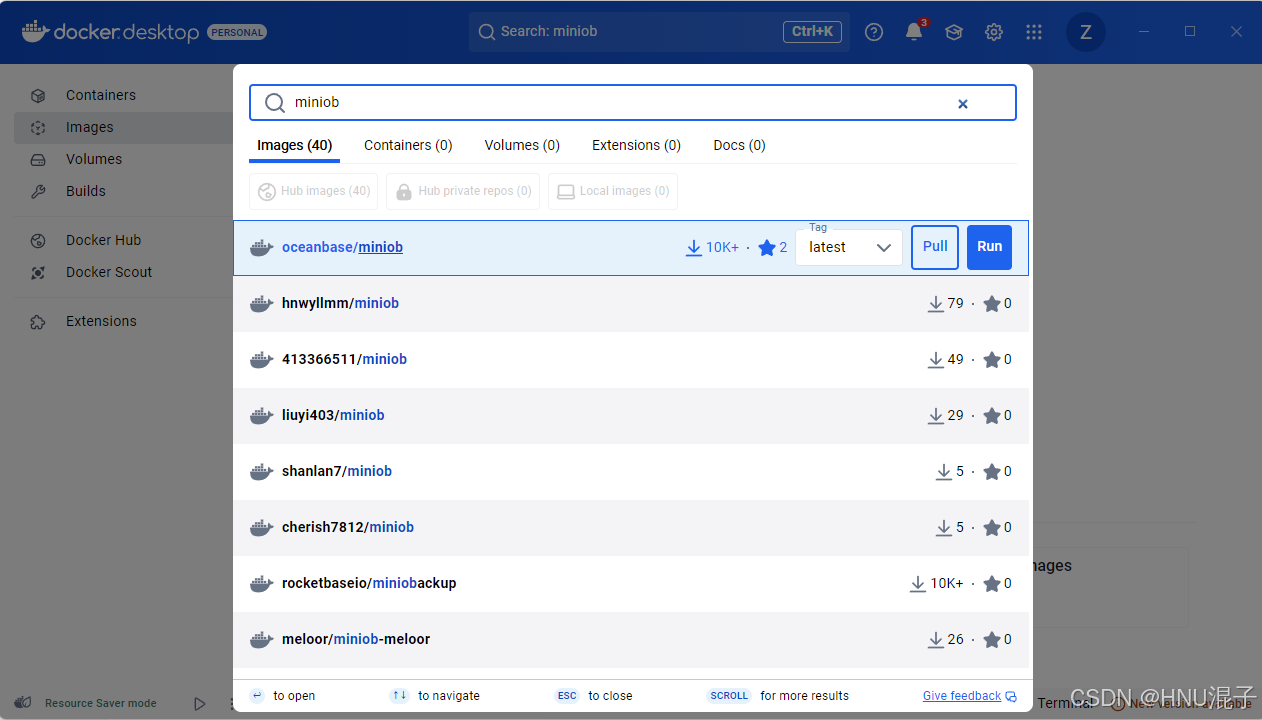The image size is (1262, 720).
Task: Open Docker notifications bell
Action: (x=913, y=31)
